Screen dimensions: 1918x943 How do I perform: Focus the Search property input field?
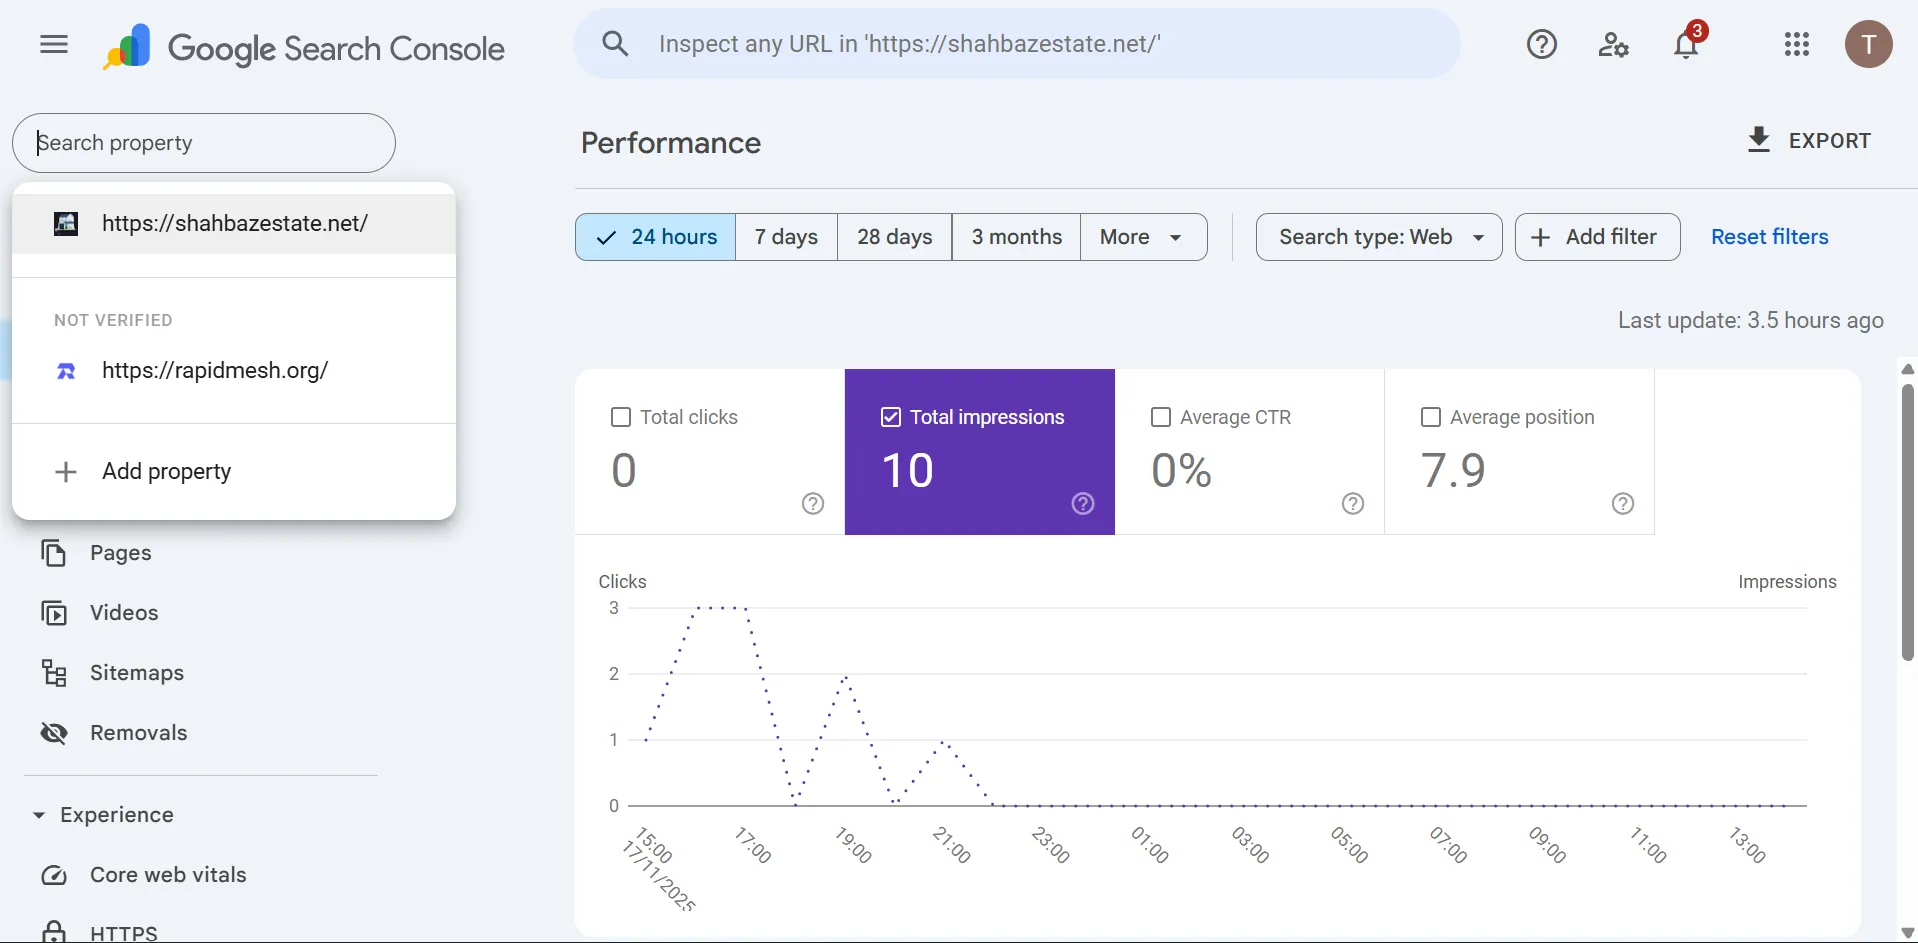(204, 143)
